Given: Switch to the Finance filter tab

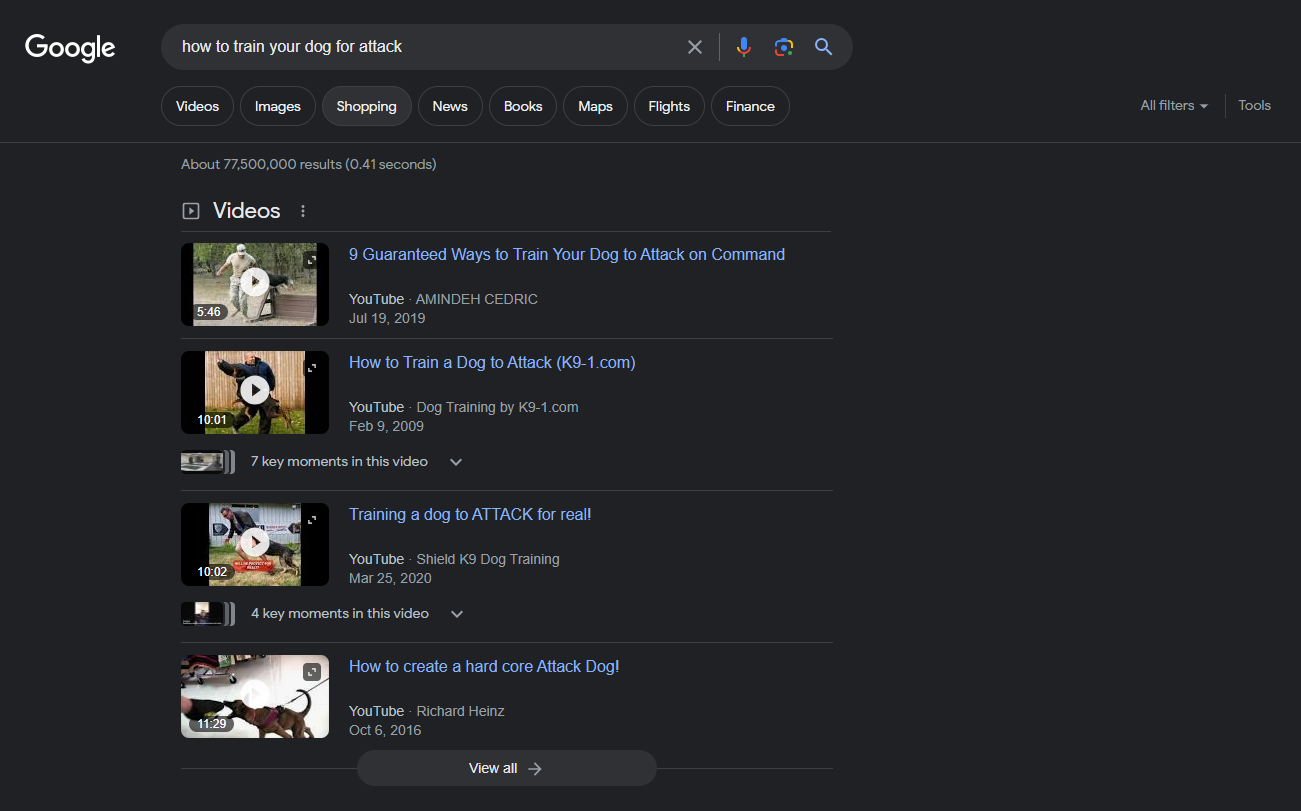Looking at the screenshot, I should 750,106.
